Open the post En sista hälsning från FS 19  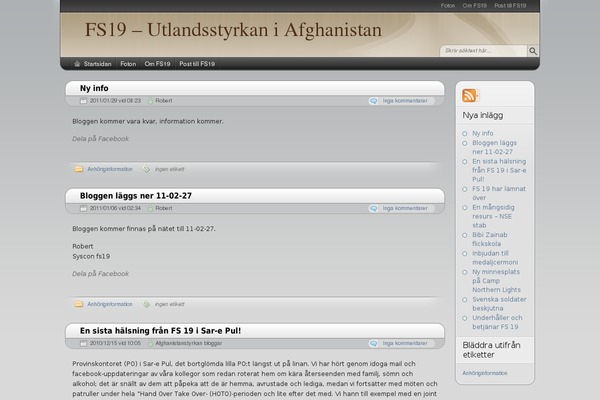tap(160, 331)
